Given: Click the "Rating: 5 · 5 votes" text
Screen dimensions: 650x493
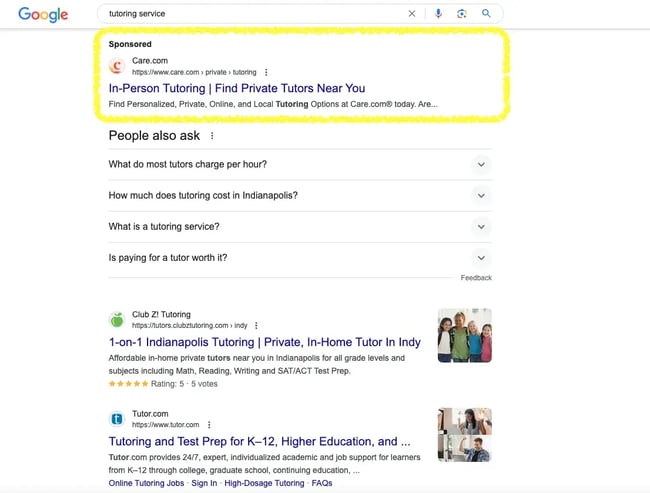Looking at the screenshot, I should 184,384.
